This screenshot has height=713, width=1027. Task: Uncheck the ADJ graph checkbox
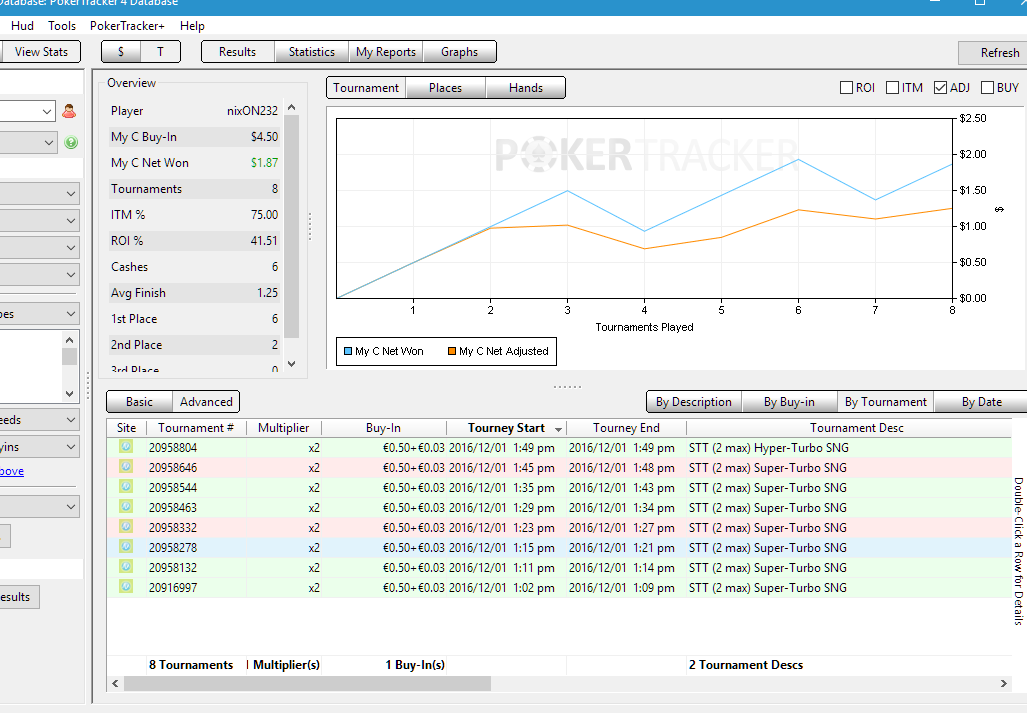click(940, 88)
